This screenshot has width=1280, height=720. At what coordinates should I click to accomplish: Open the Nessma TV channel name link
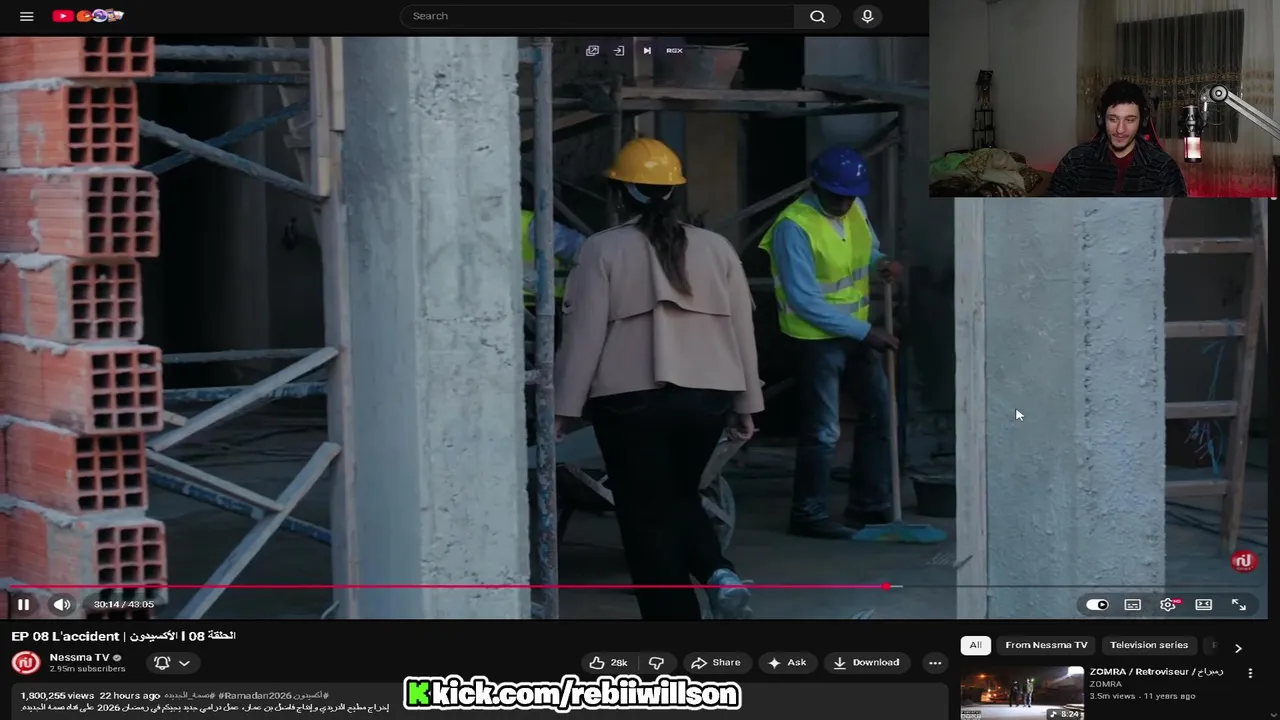click(79, 657)
